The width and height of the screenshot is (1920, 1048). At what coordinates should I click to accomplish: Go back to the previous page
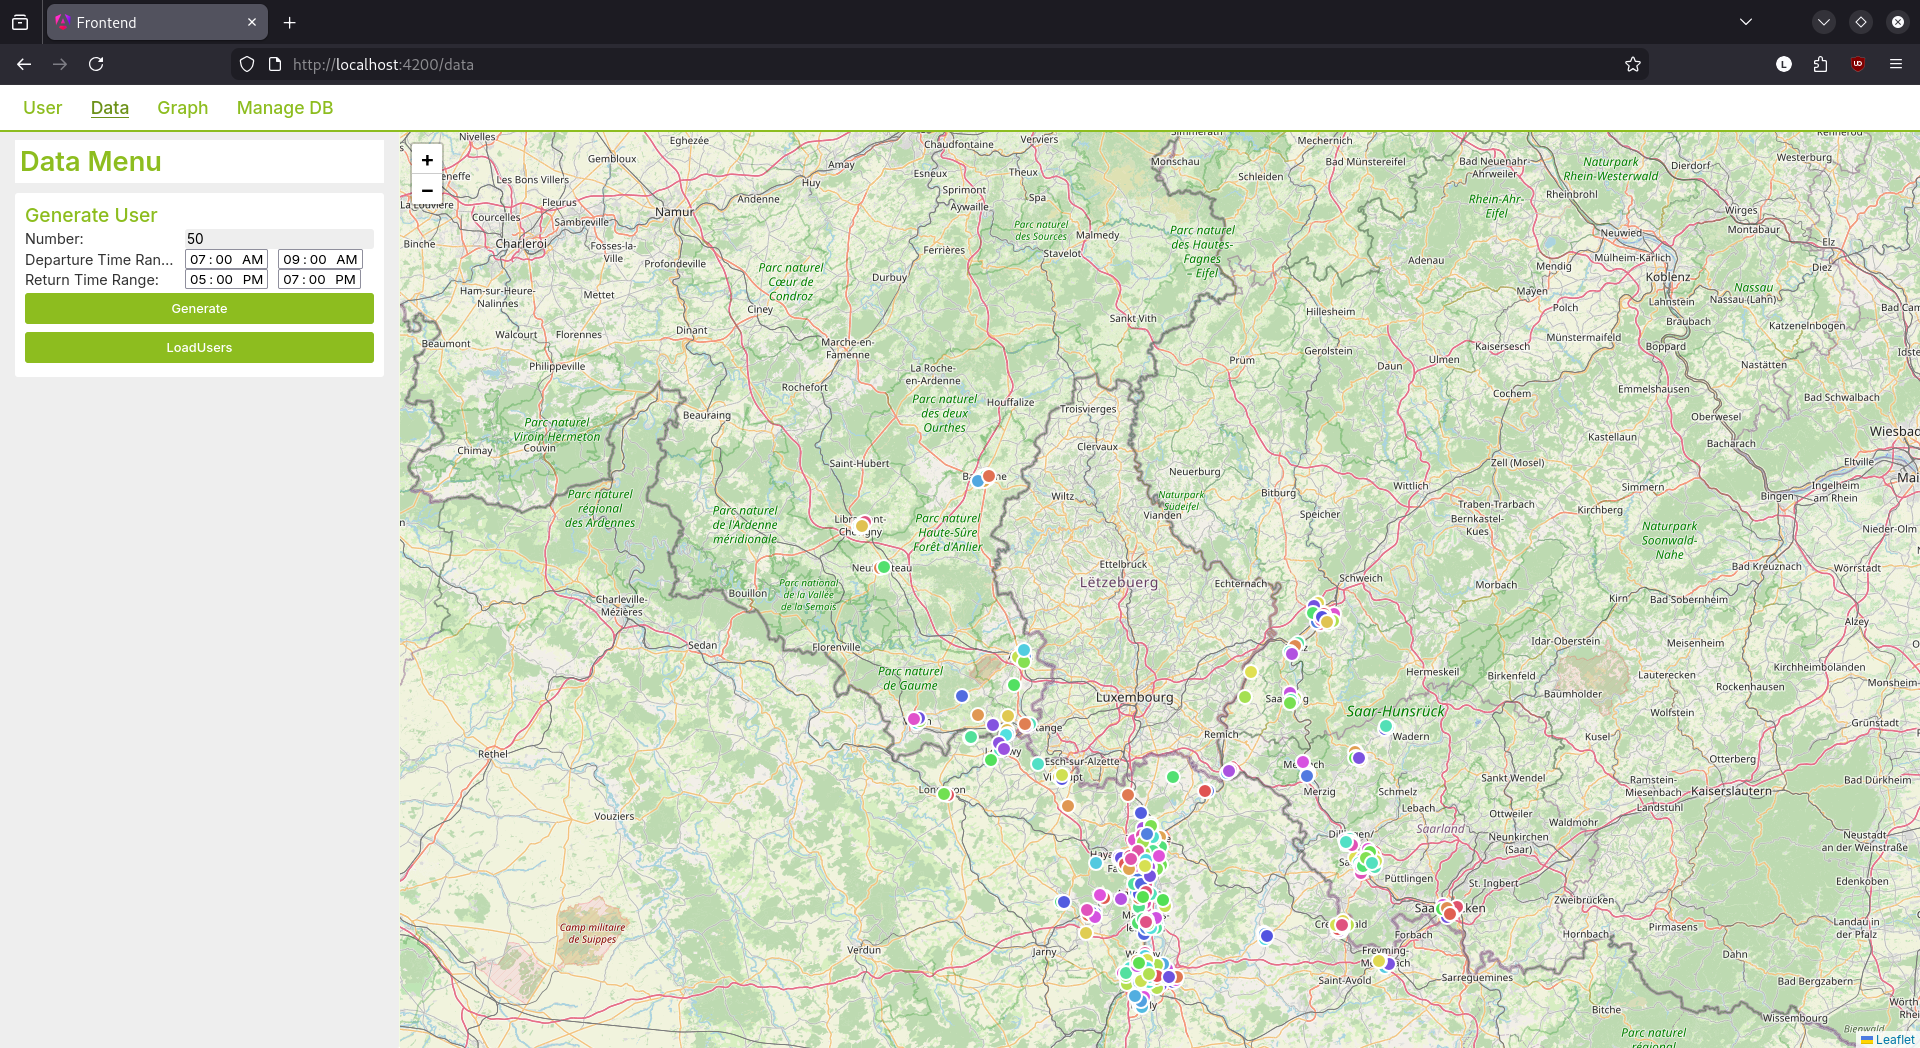point(24,64)
